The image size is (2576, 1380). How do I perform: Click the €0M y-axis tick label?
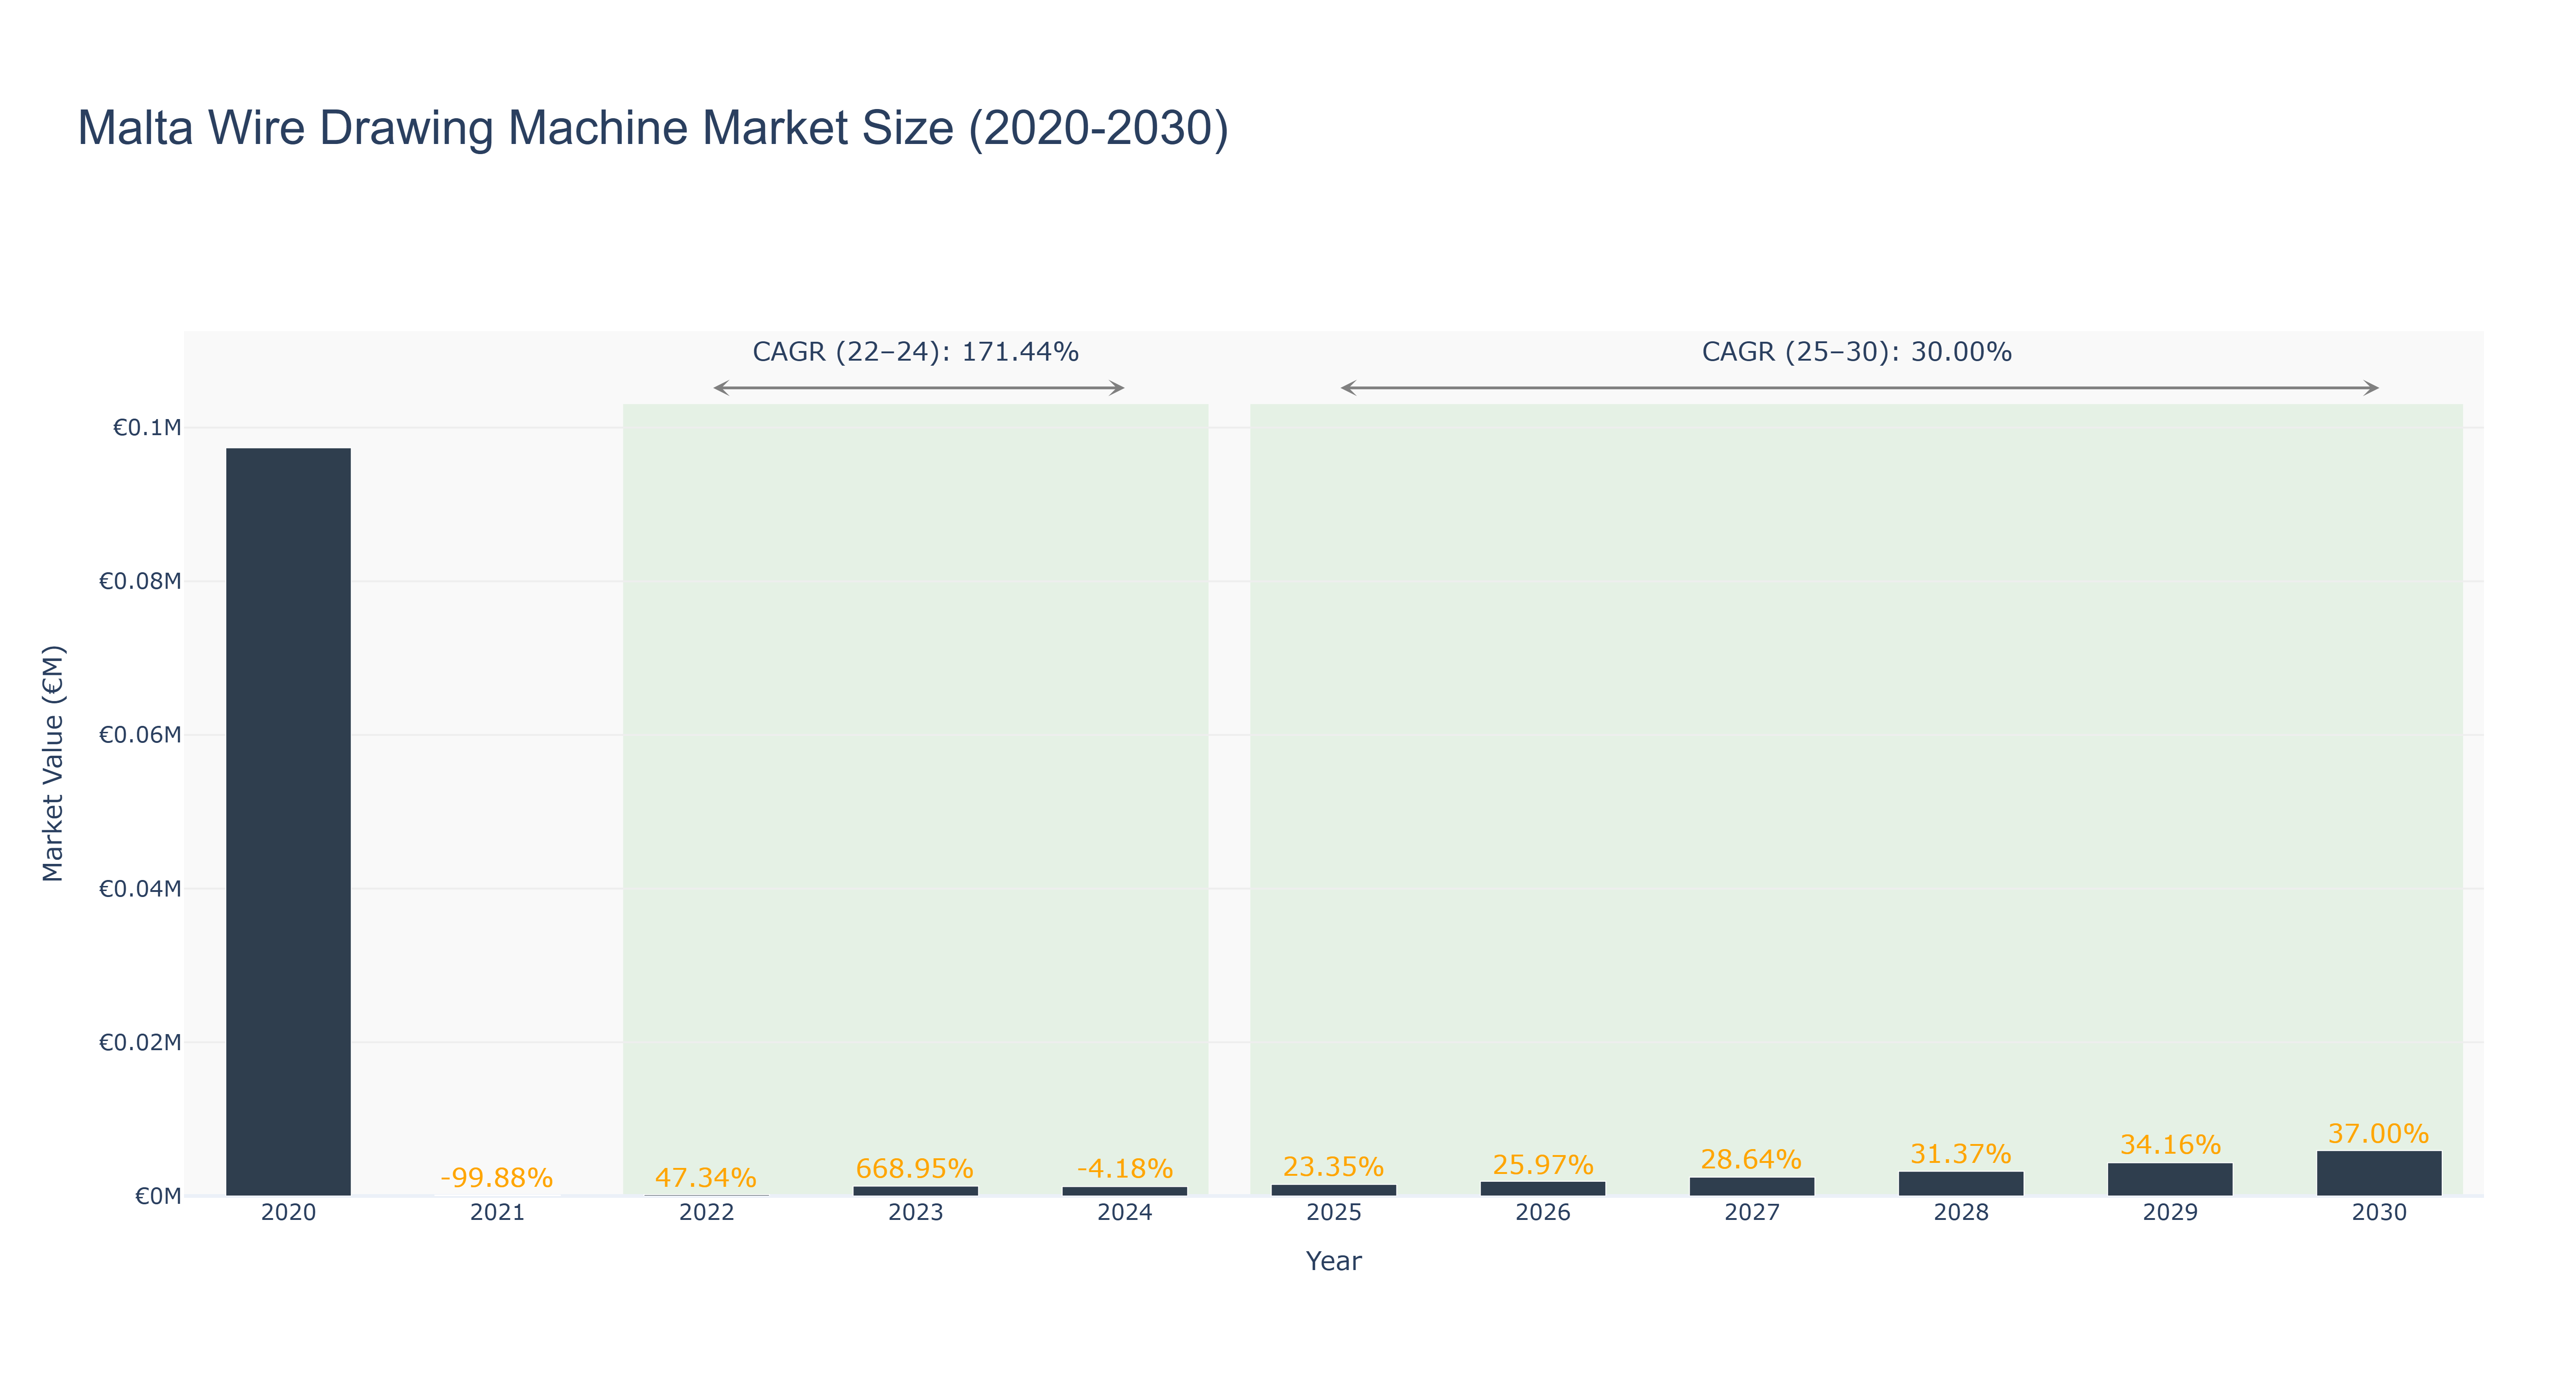[x=158, y=1197]
